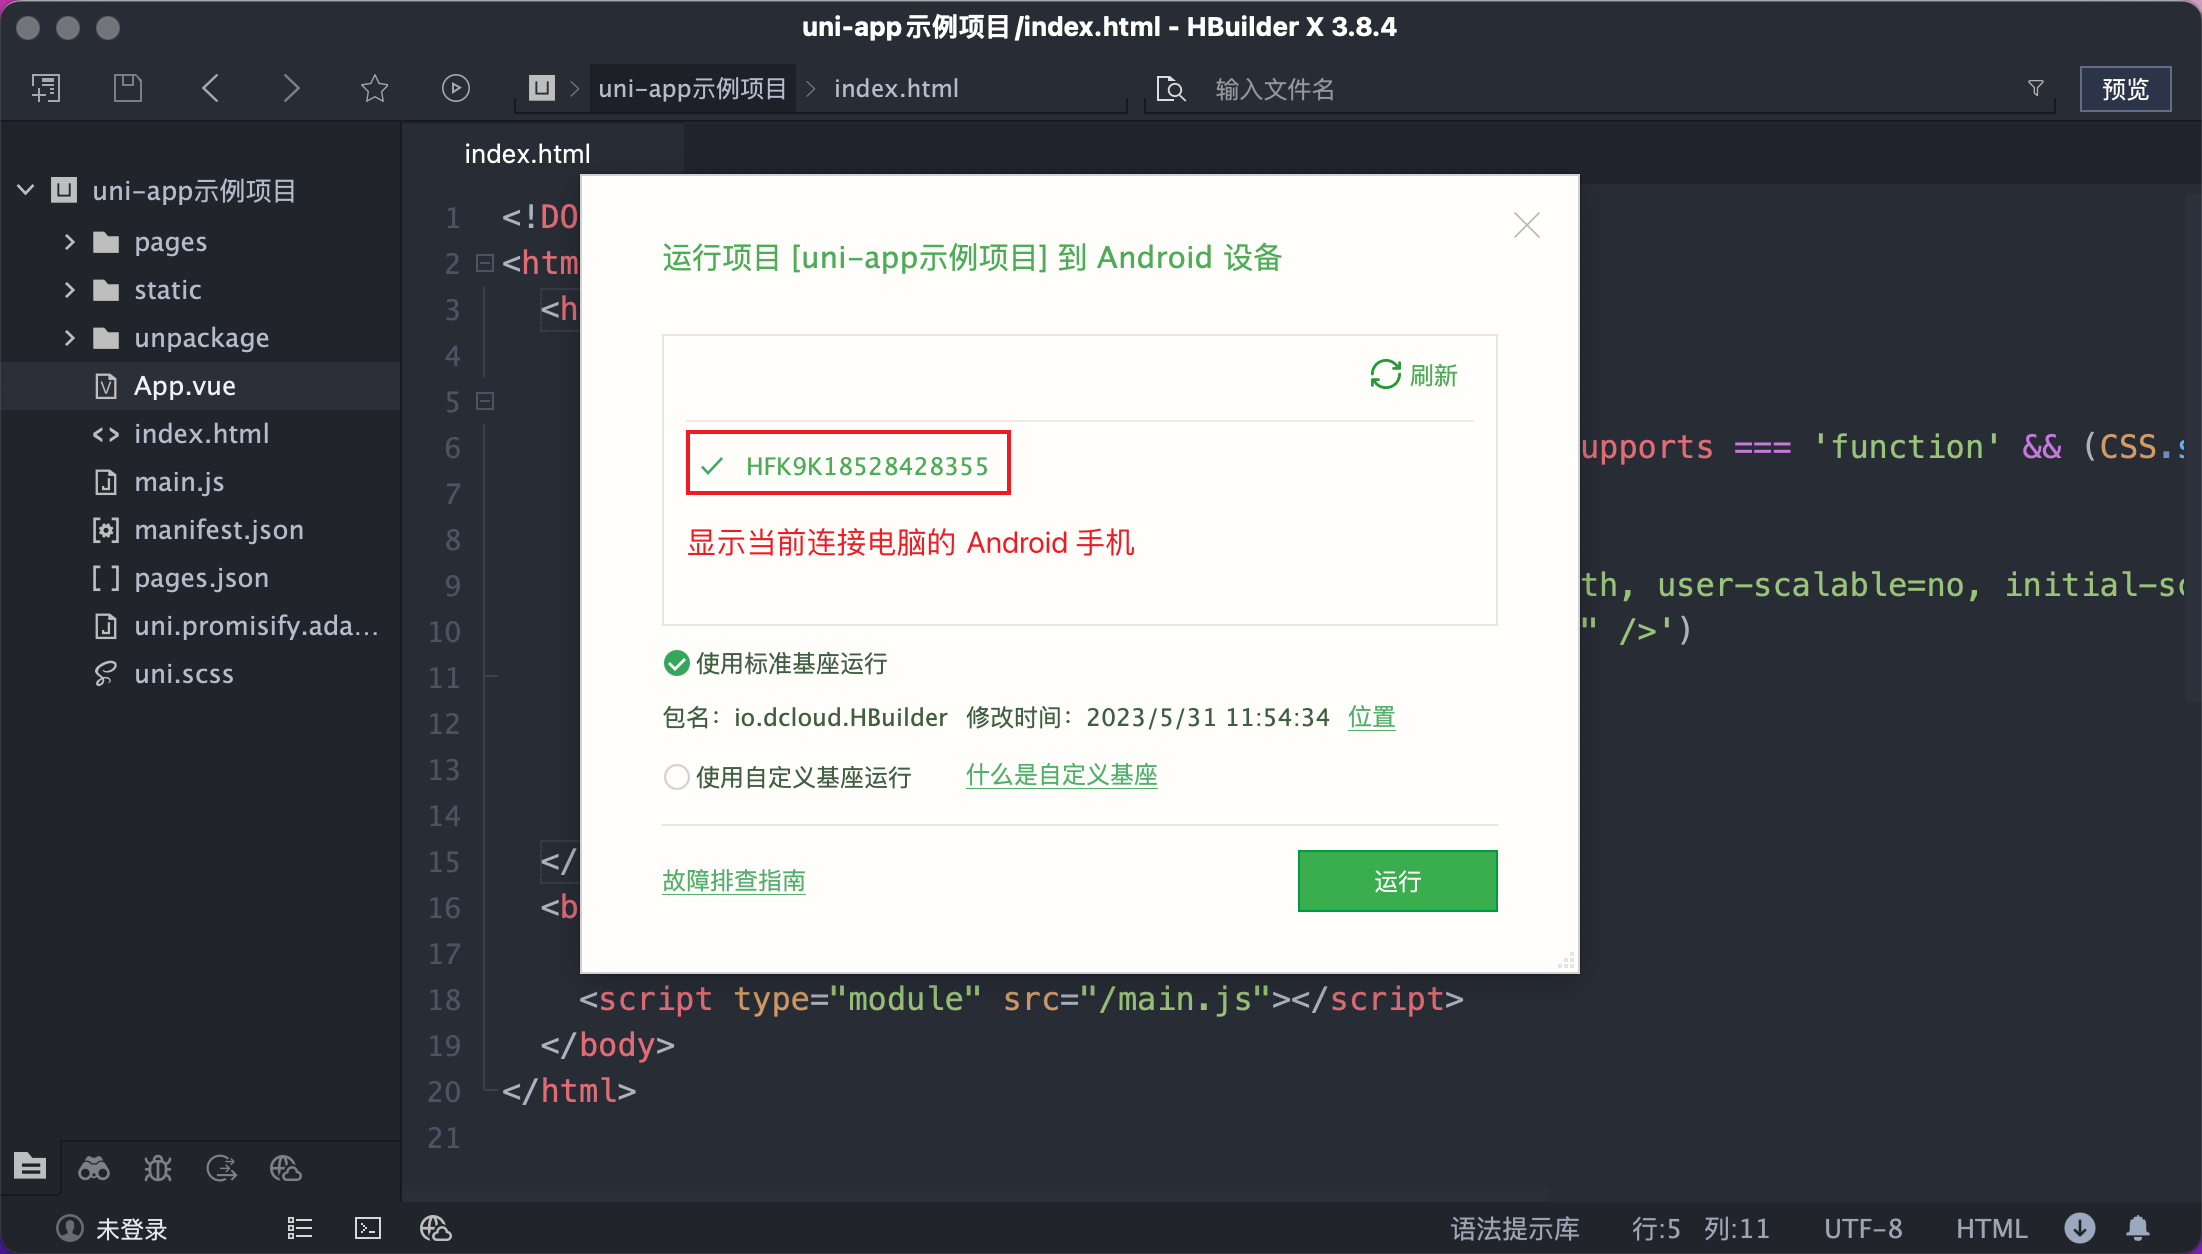This screenshot has width=2202, height=1254.
Task: Click the save file icon
Action: (127, 88)
